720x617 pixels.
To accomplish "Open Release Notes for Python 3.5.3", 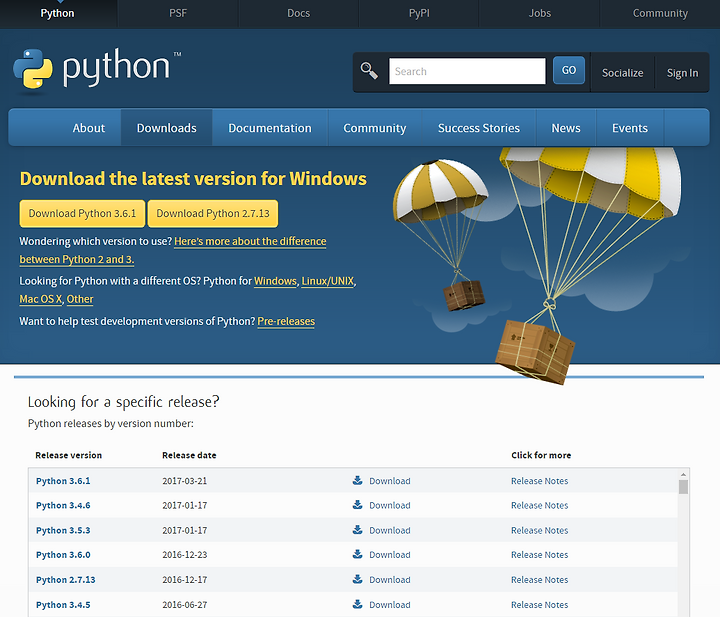I will click(540, 530).
